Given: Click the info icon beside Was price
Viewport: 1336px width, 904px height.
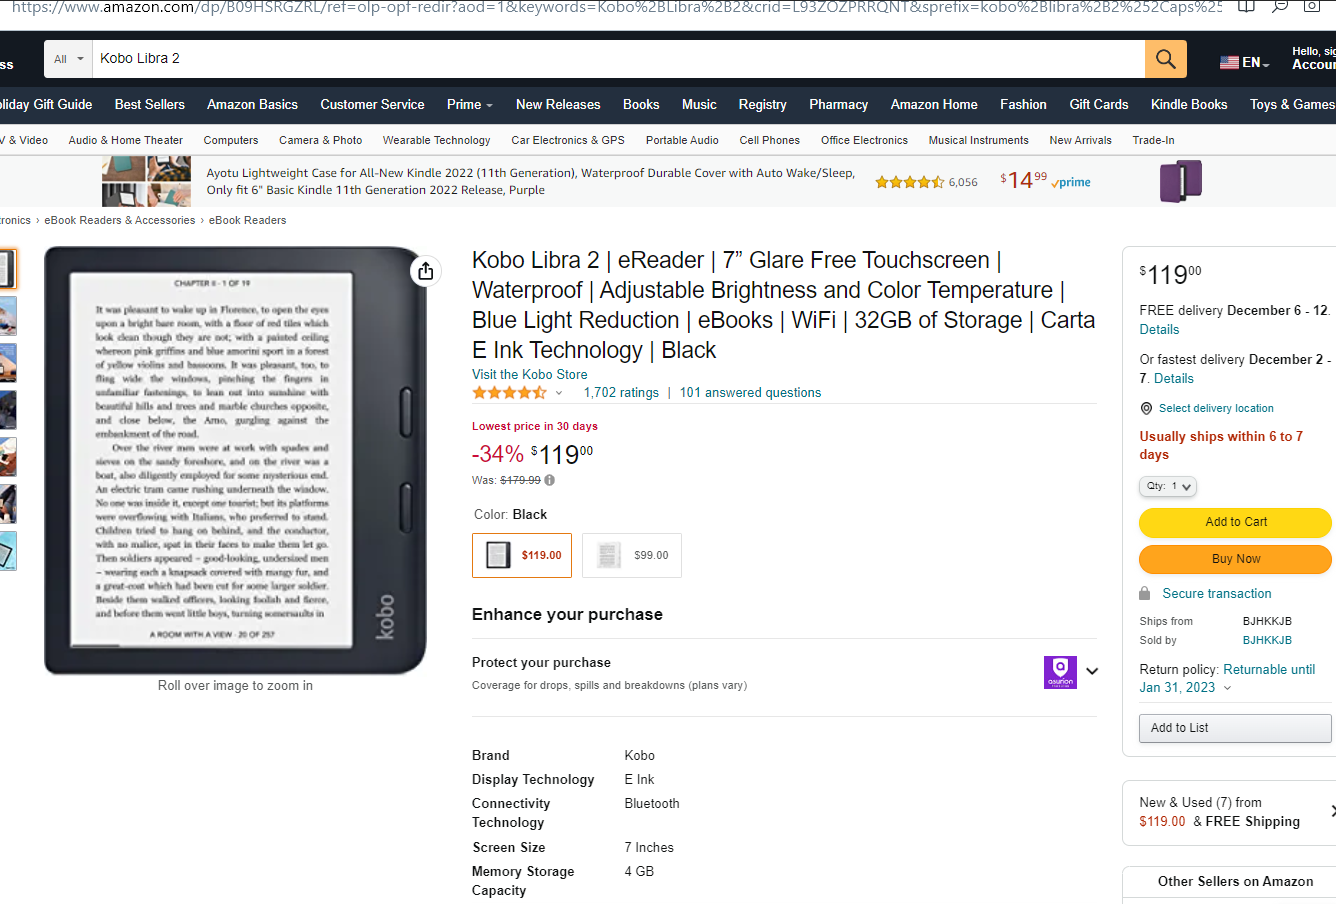Looking at the screenshot, I should point(549,480).
